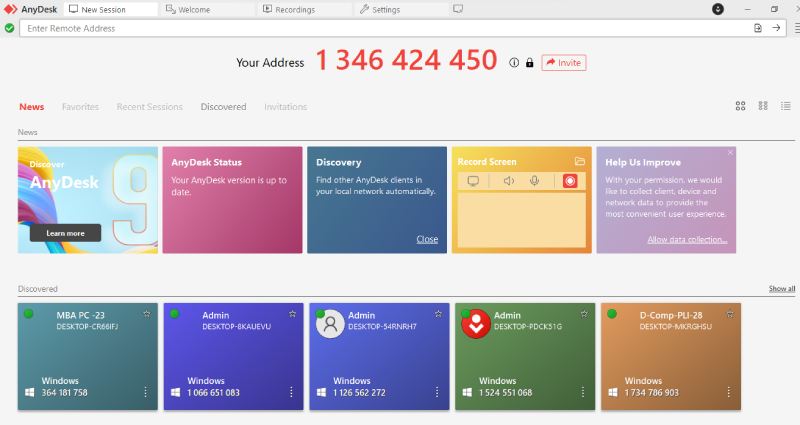800x425 pixels.
Task: Favorite the D-Comp-PLI-28 device star
Action: [x=730, y=314]
